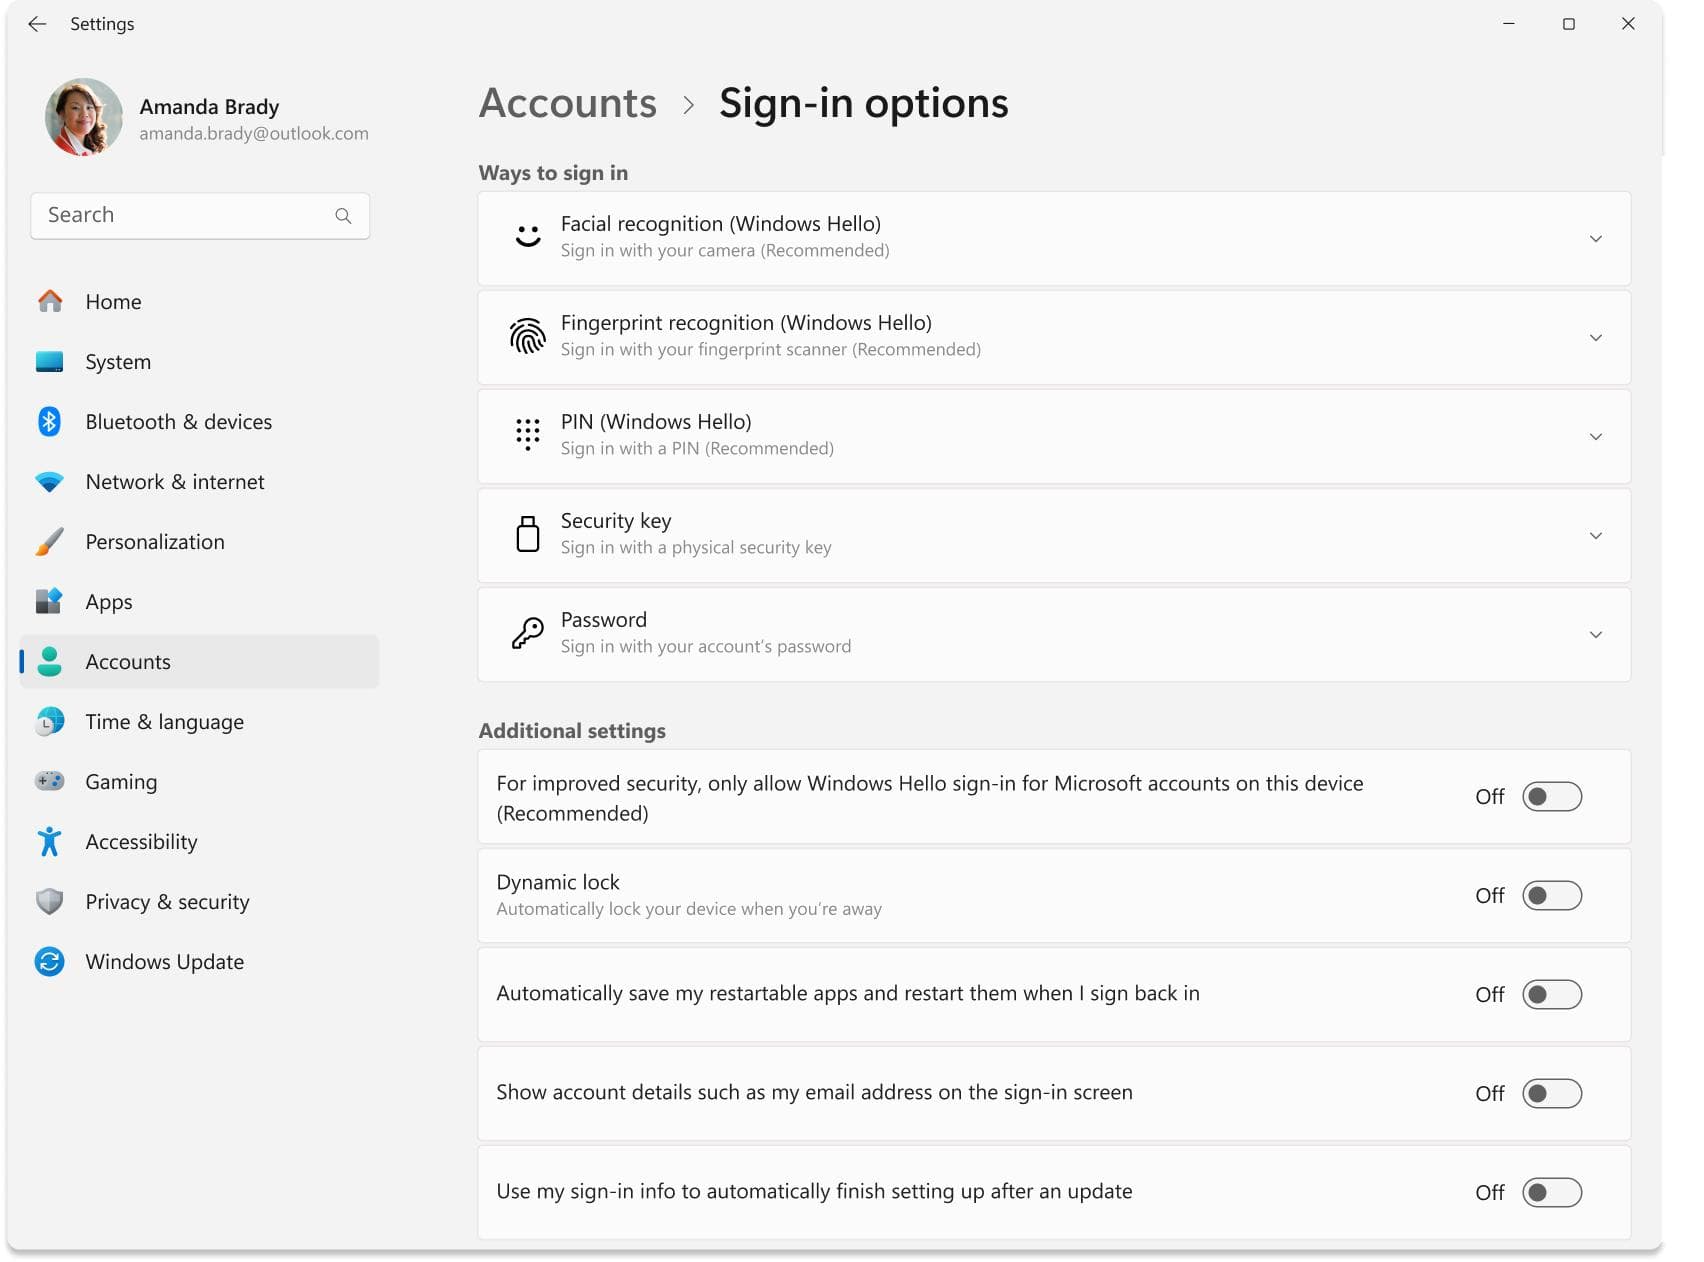
Task: Click Amanda Brady's profile picture
Action: (84, 117)
